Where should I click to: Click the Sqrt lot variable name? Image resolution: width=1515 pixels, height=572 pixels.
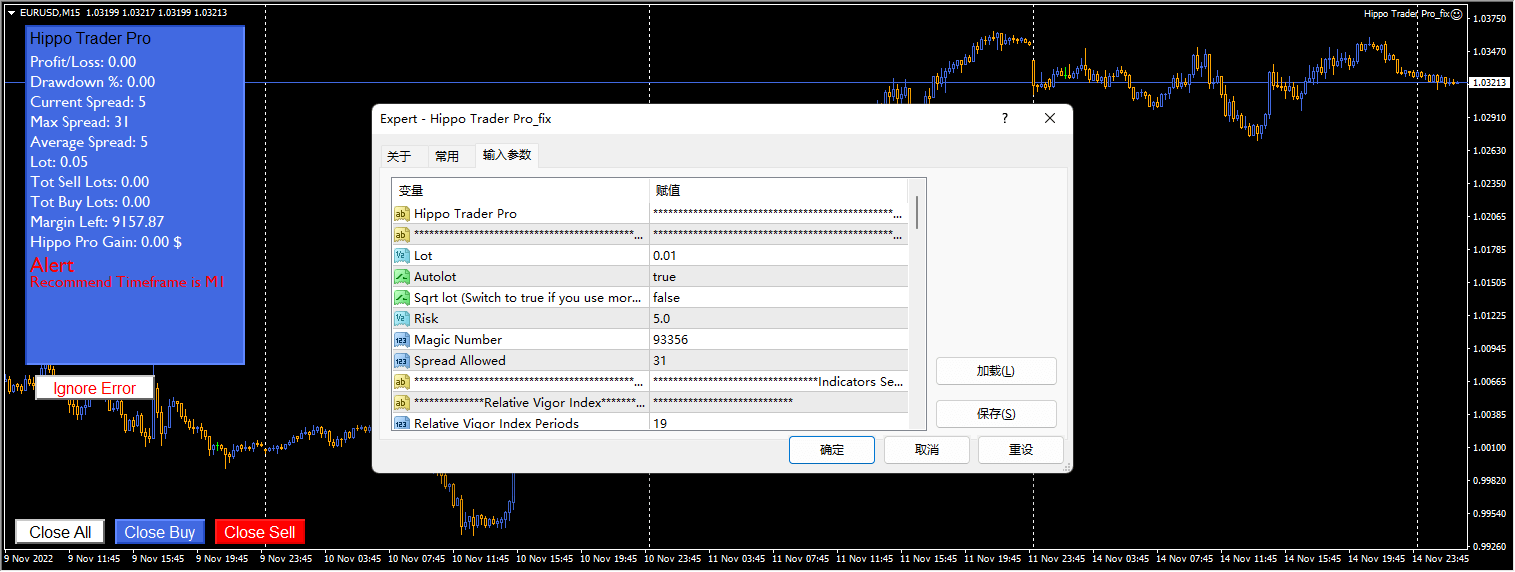[528, 298]
